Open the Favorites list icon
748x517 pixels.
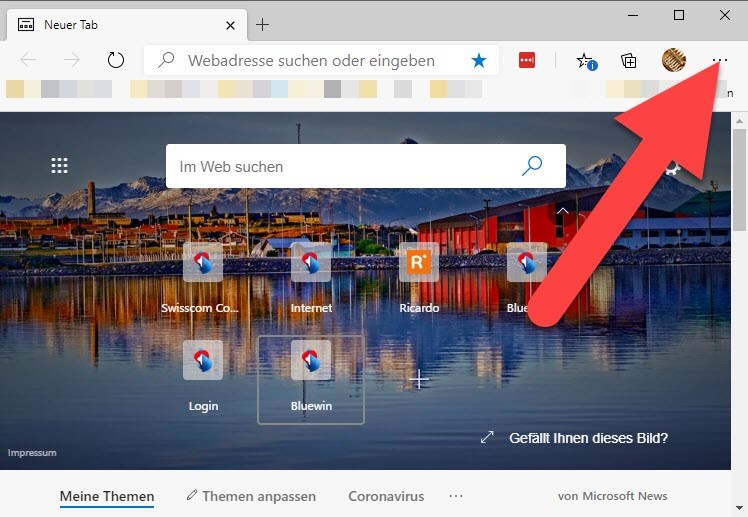(x=586, y=60)
